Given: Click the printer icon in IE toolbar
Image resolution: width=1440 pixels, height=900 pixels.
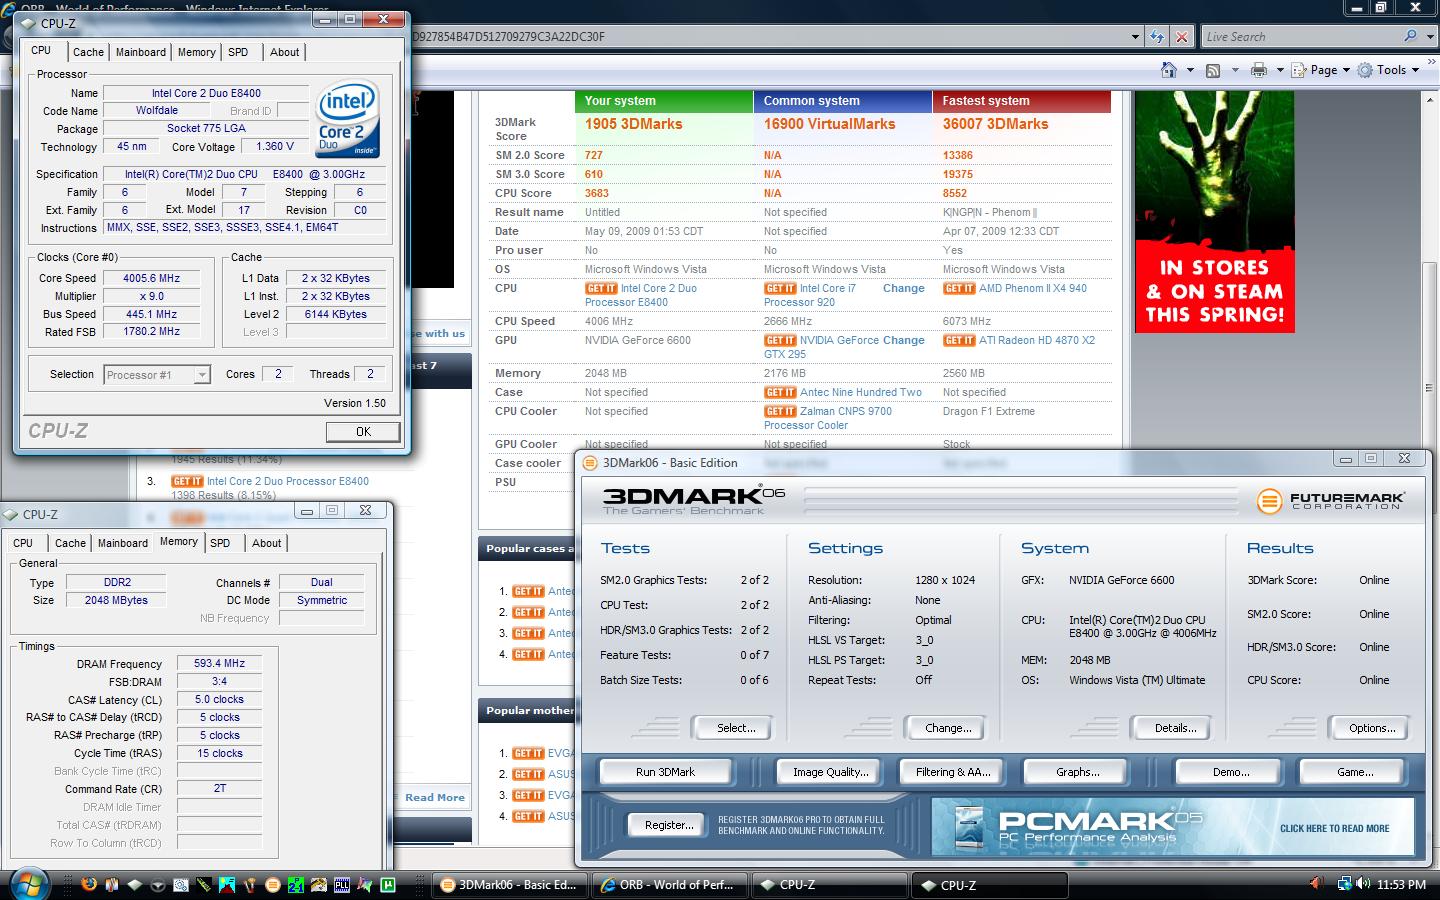Looking at the screenshot, I should click(x=1259, y=70).
